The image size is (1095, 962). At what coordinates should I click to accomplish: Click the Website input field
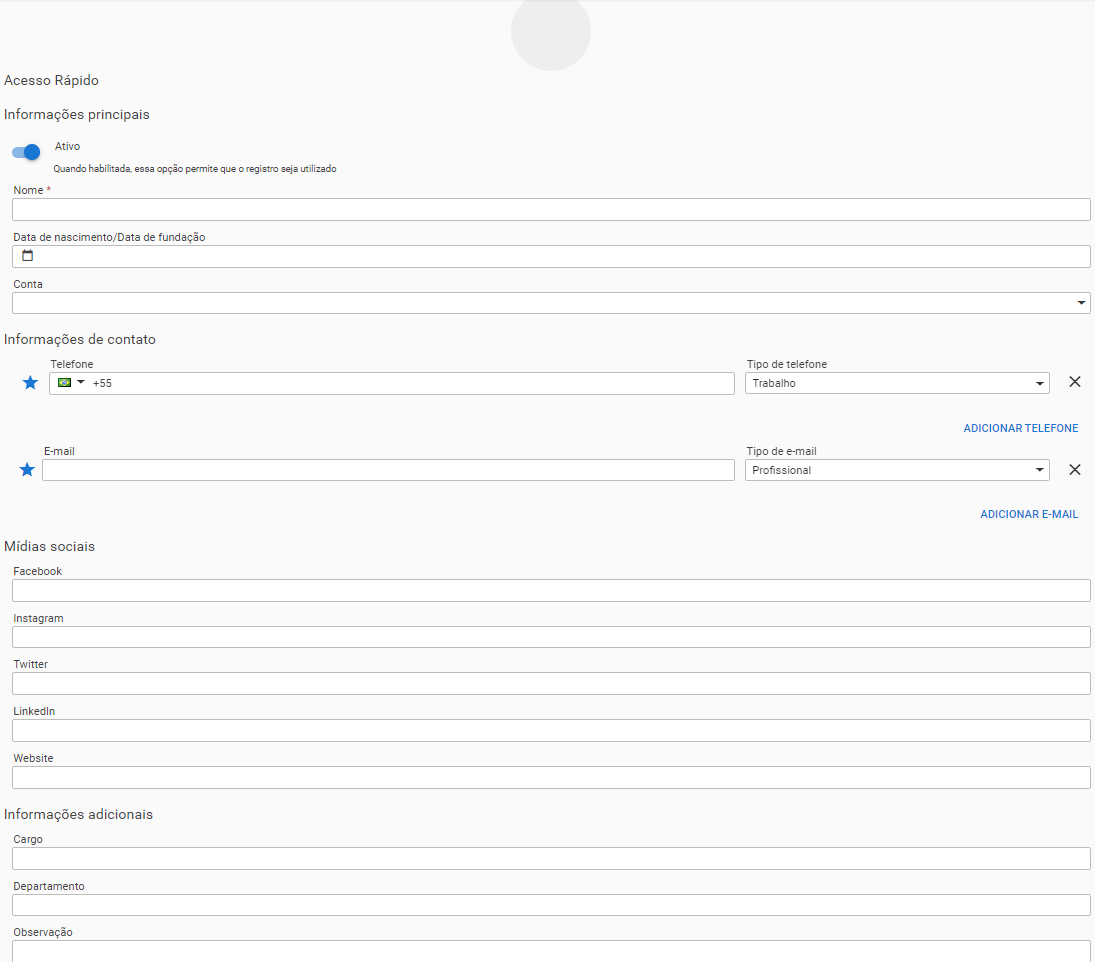pyautogui.click(x=551, y=778)
